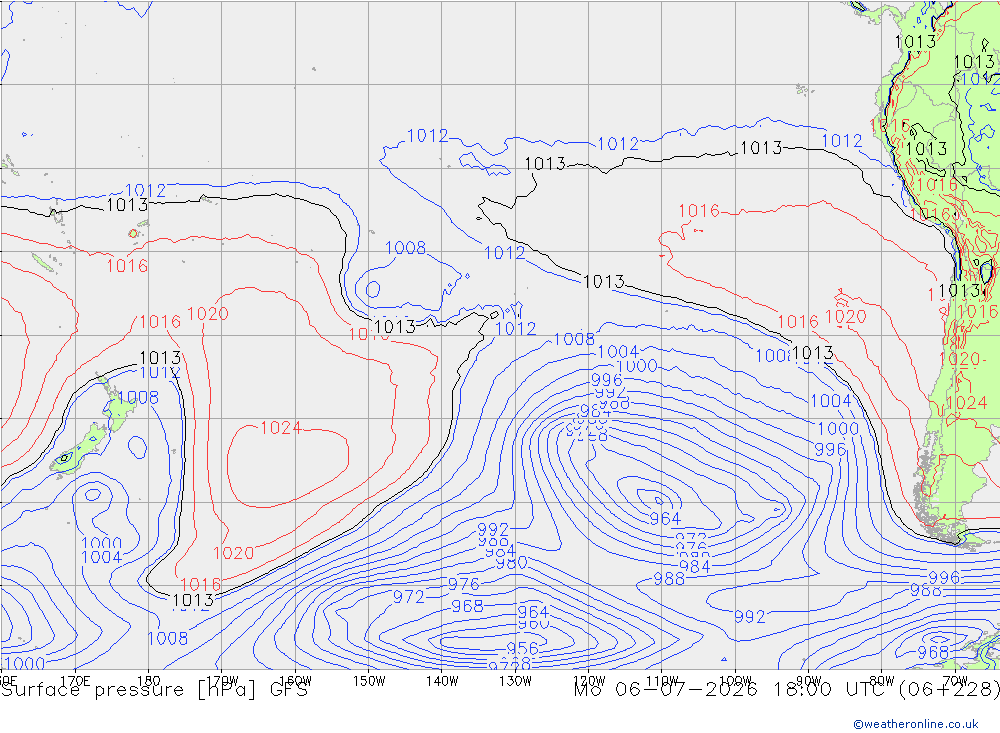Click the 140W longitude label
The image size is (1000, 733).
click(x=442, y=681)
